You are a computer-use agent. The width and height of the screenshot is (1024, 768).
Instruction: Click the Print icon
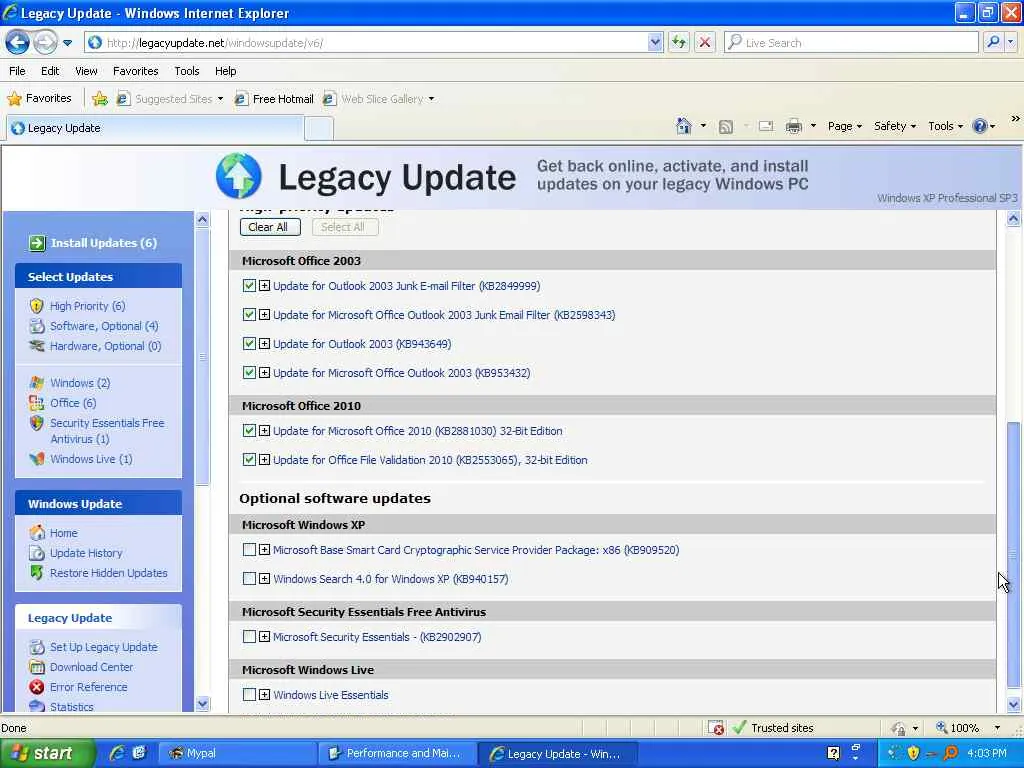coord(793,126)
